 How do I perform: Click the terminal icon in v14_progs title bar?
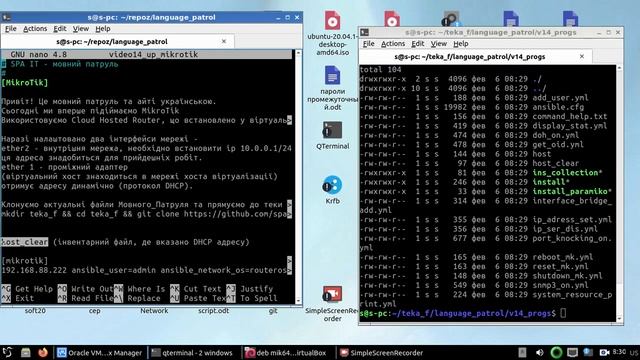[x=364, y=32]
